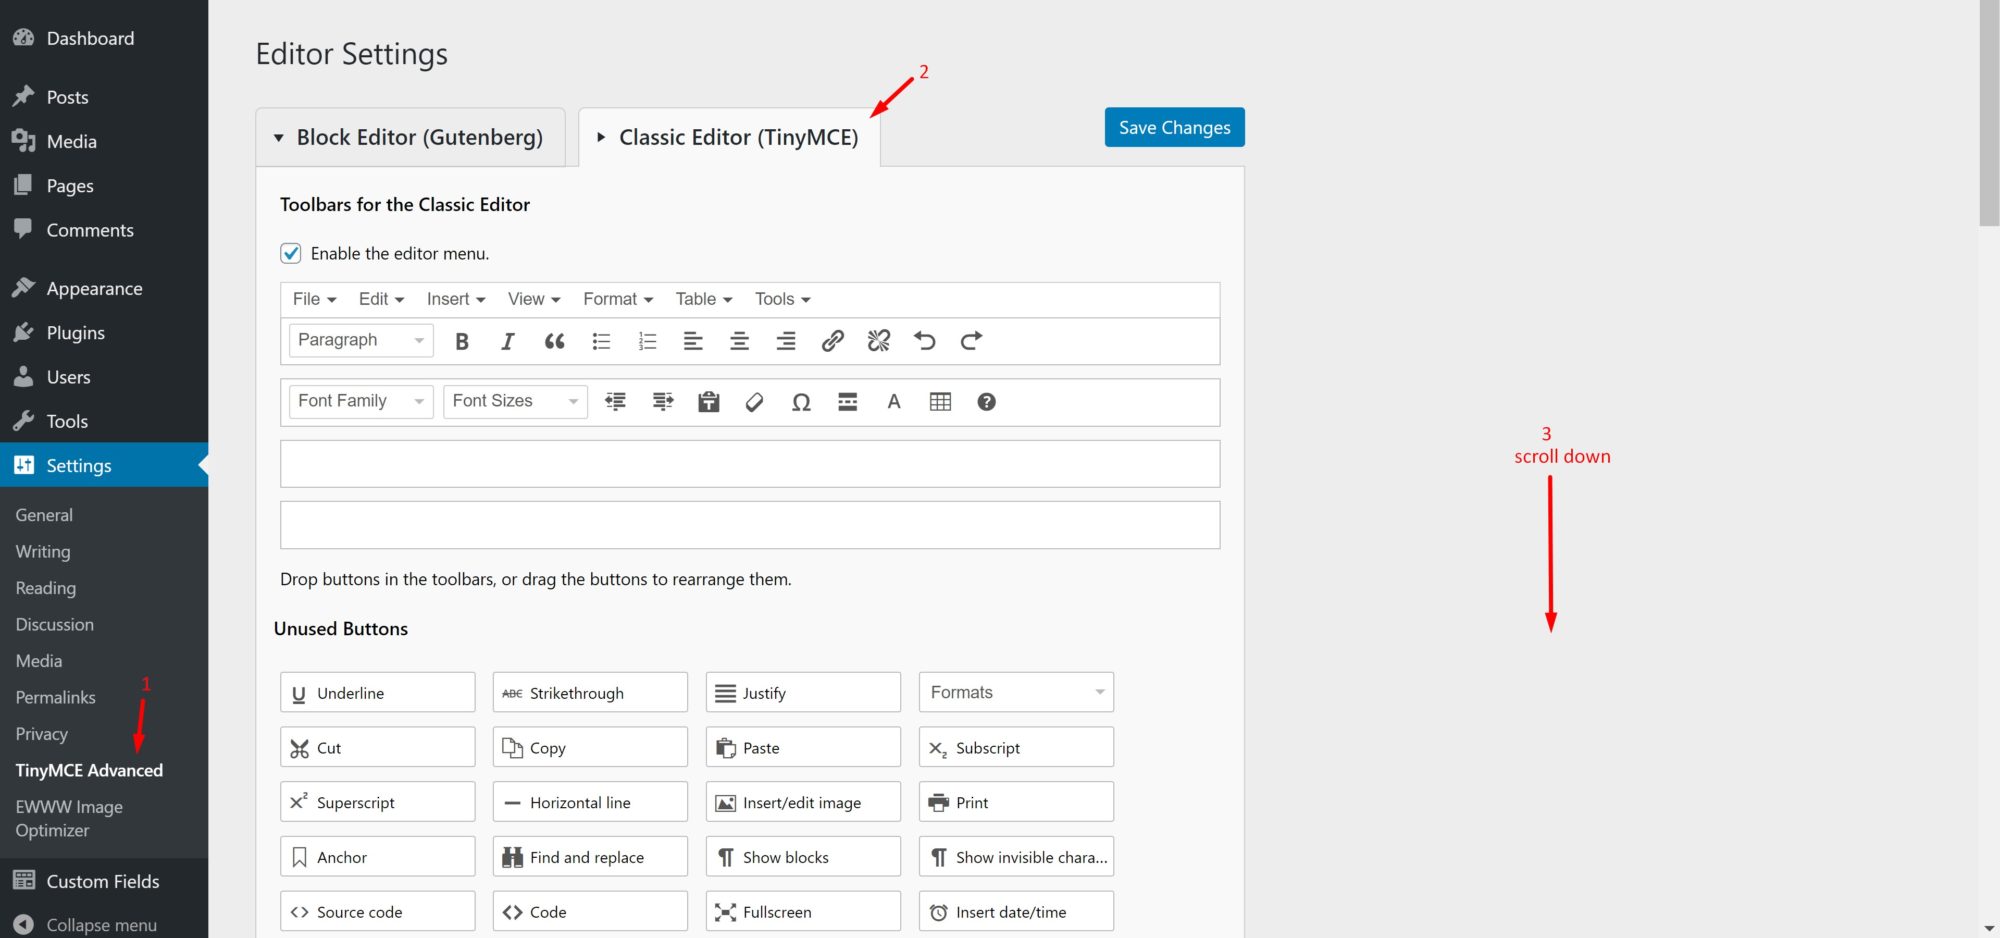Open the Paragraph format dropdown
The width and height of the screenshot is (2000, 938).
tap(361, 340)
